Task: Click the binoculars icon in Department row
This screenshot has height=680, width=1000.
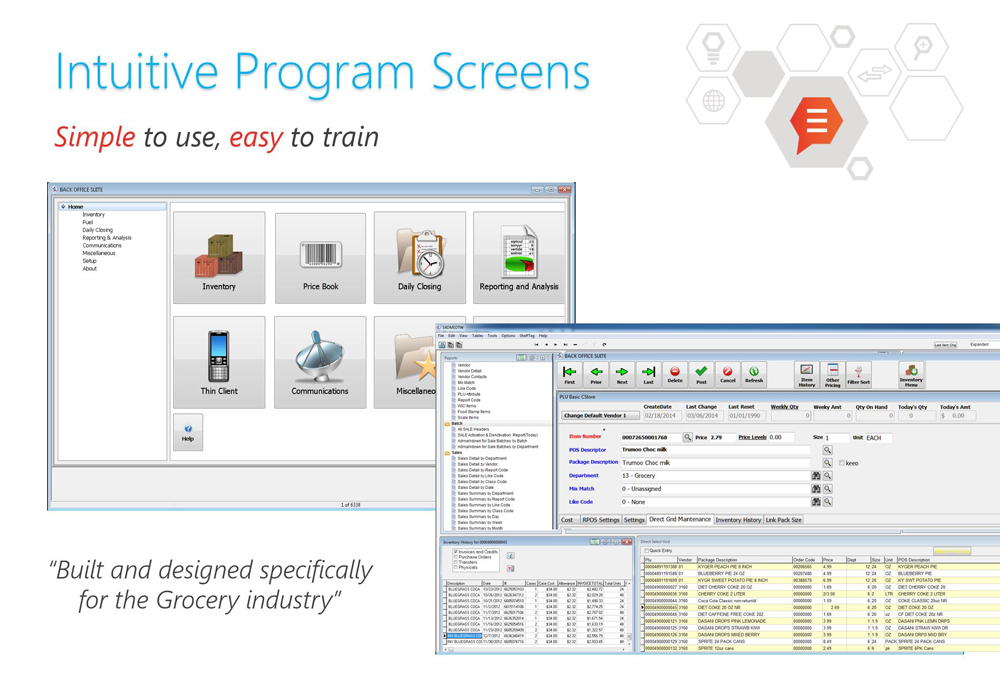Action: pyautogui.click(x=816, y=476)
